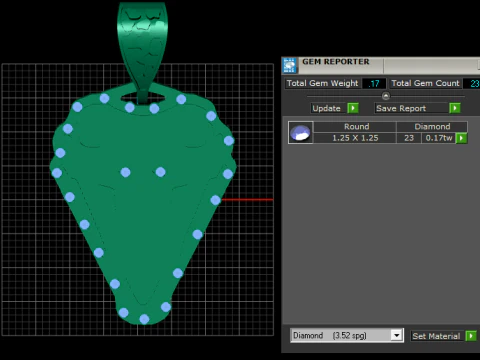
Task: Collapse panel with the round divider handle
Action: [386, 96]
